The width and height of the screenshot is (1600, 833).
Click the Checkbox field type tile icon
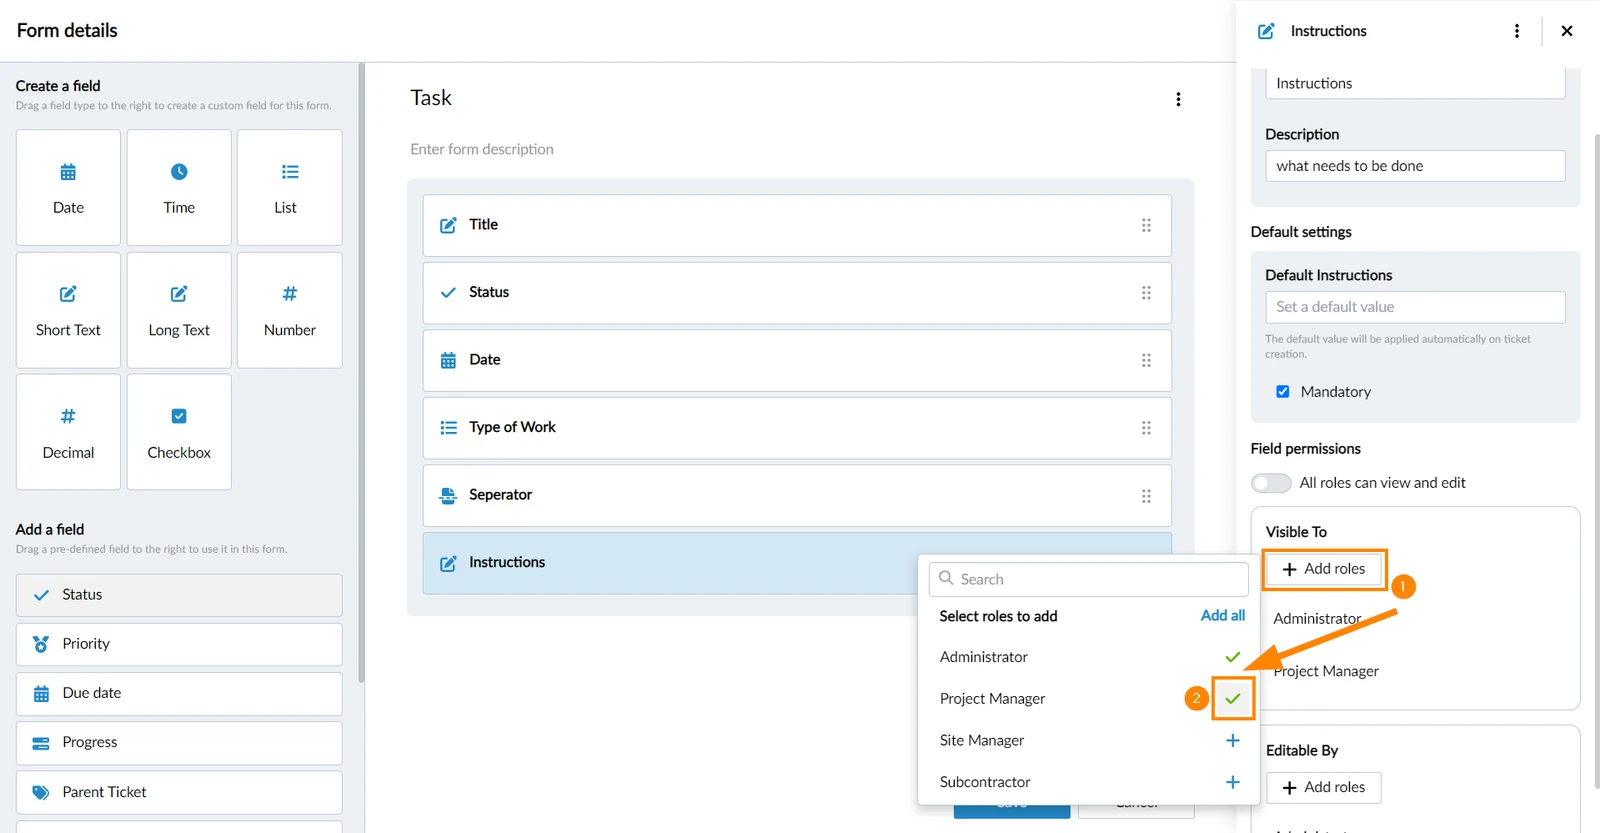click(x=179, y=416)
